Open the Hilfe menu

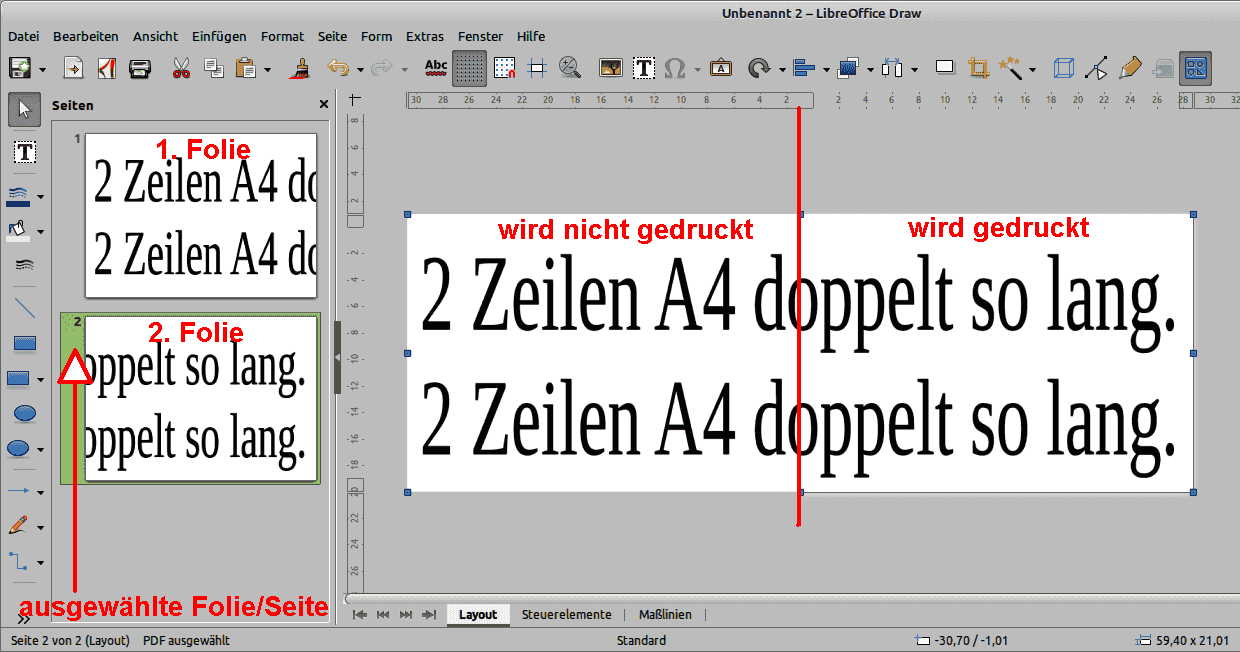pyautogui.click(x=531, y=36)
